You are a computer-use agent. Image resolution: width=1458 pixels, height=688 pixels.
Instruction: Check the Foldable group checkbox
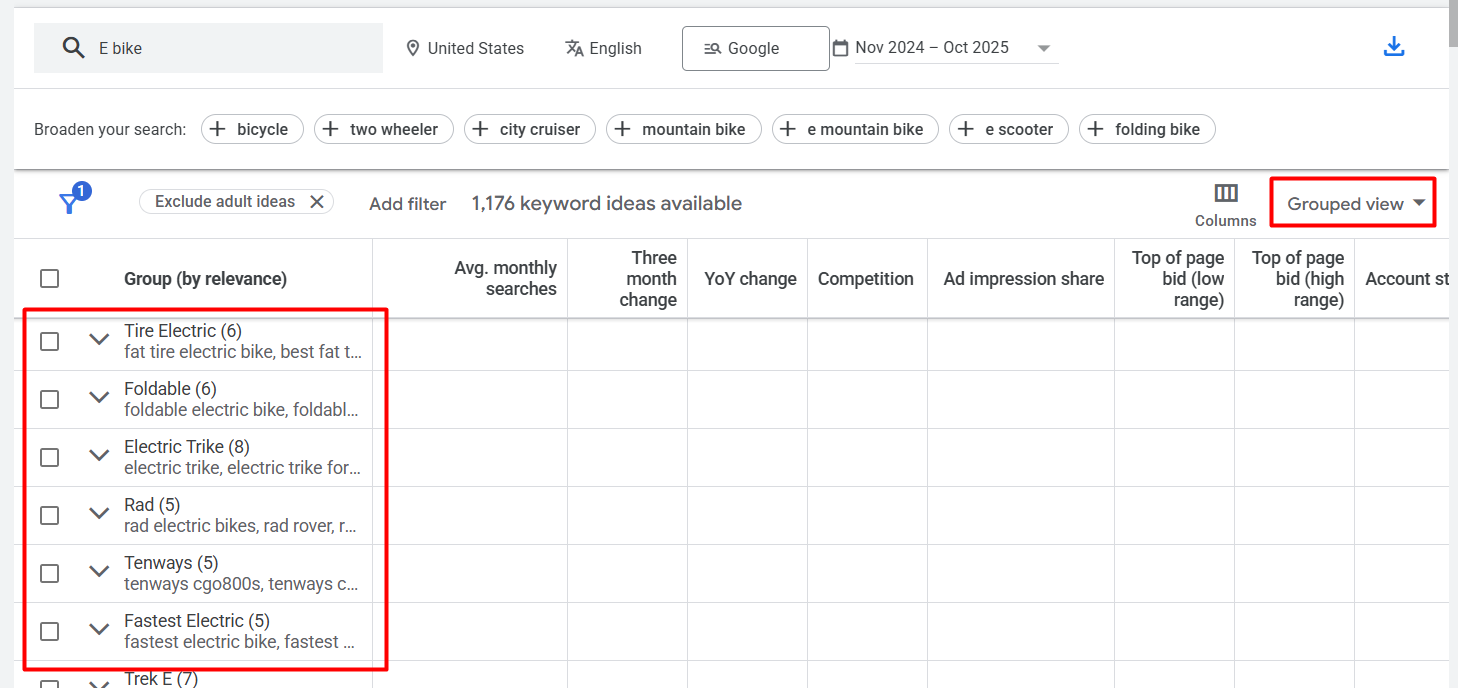[x=50, y=399]
